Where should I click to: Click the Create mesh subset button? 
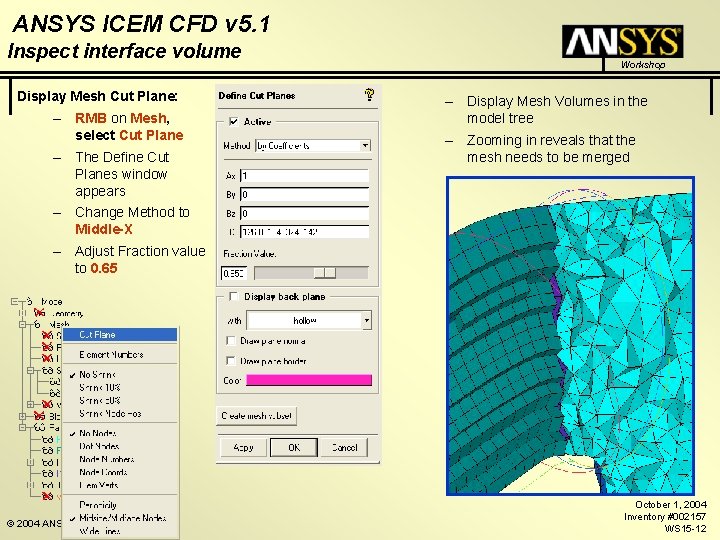256,416
